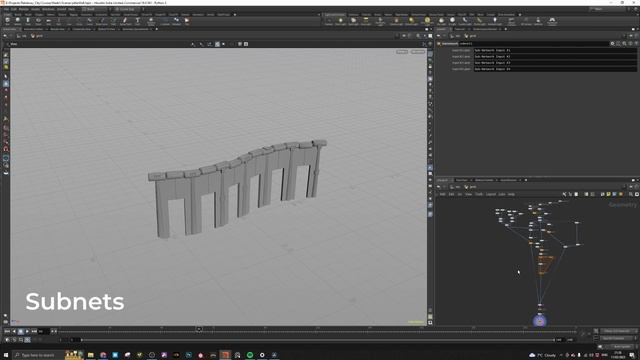Viewport: 640px width, 360px height.
Task: Click the current frame number field
Action: 44,331
